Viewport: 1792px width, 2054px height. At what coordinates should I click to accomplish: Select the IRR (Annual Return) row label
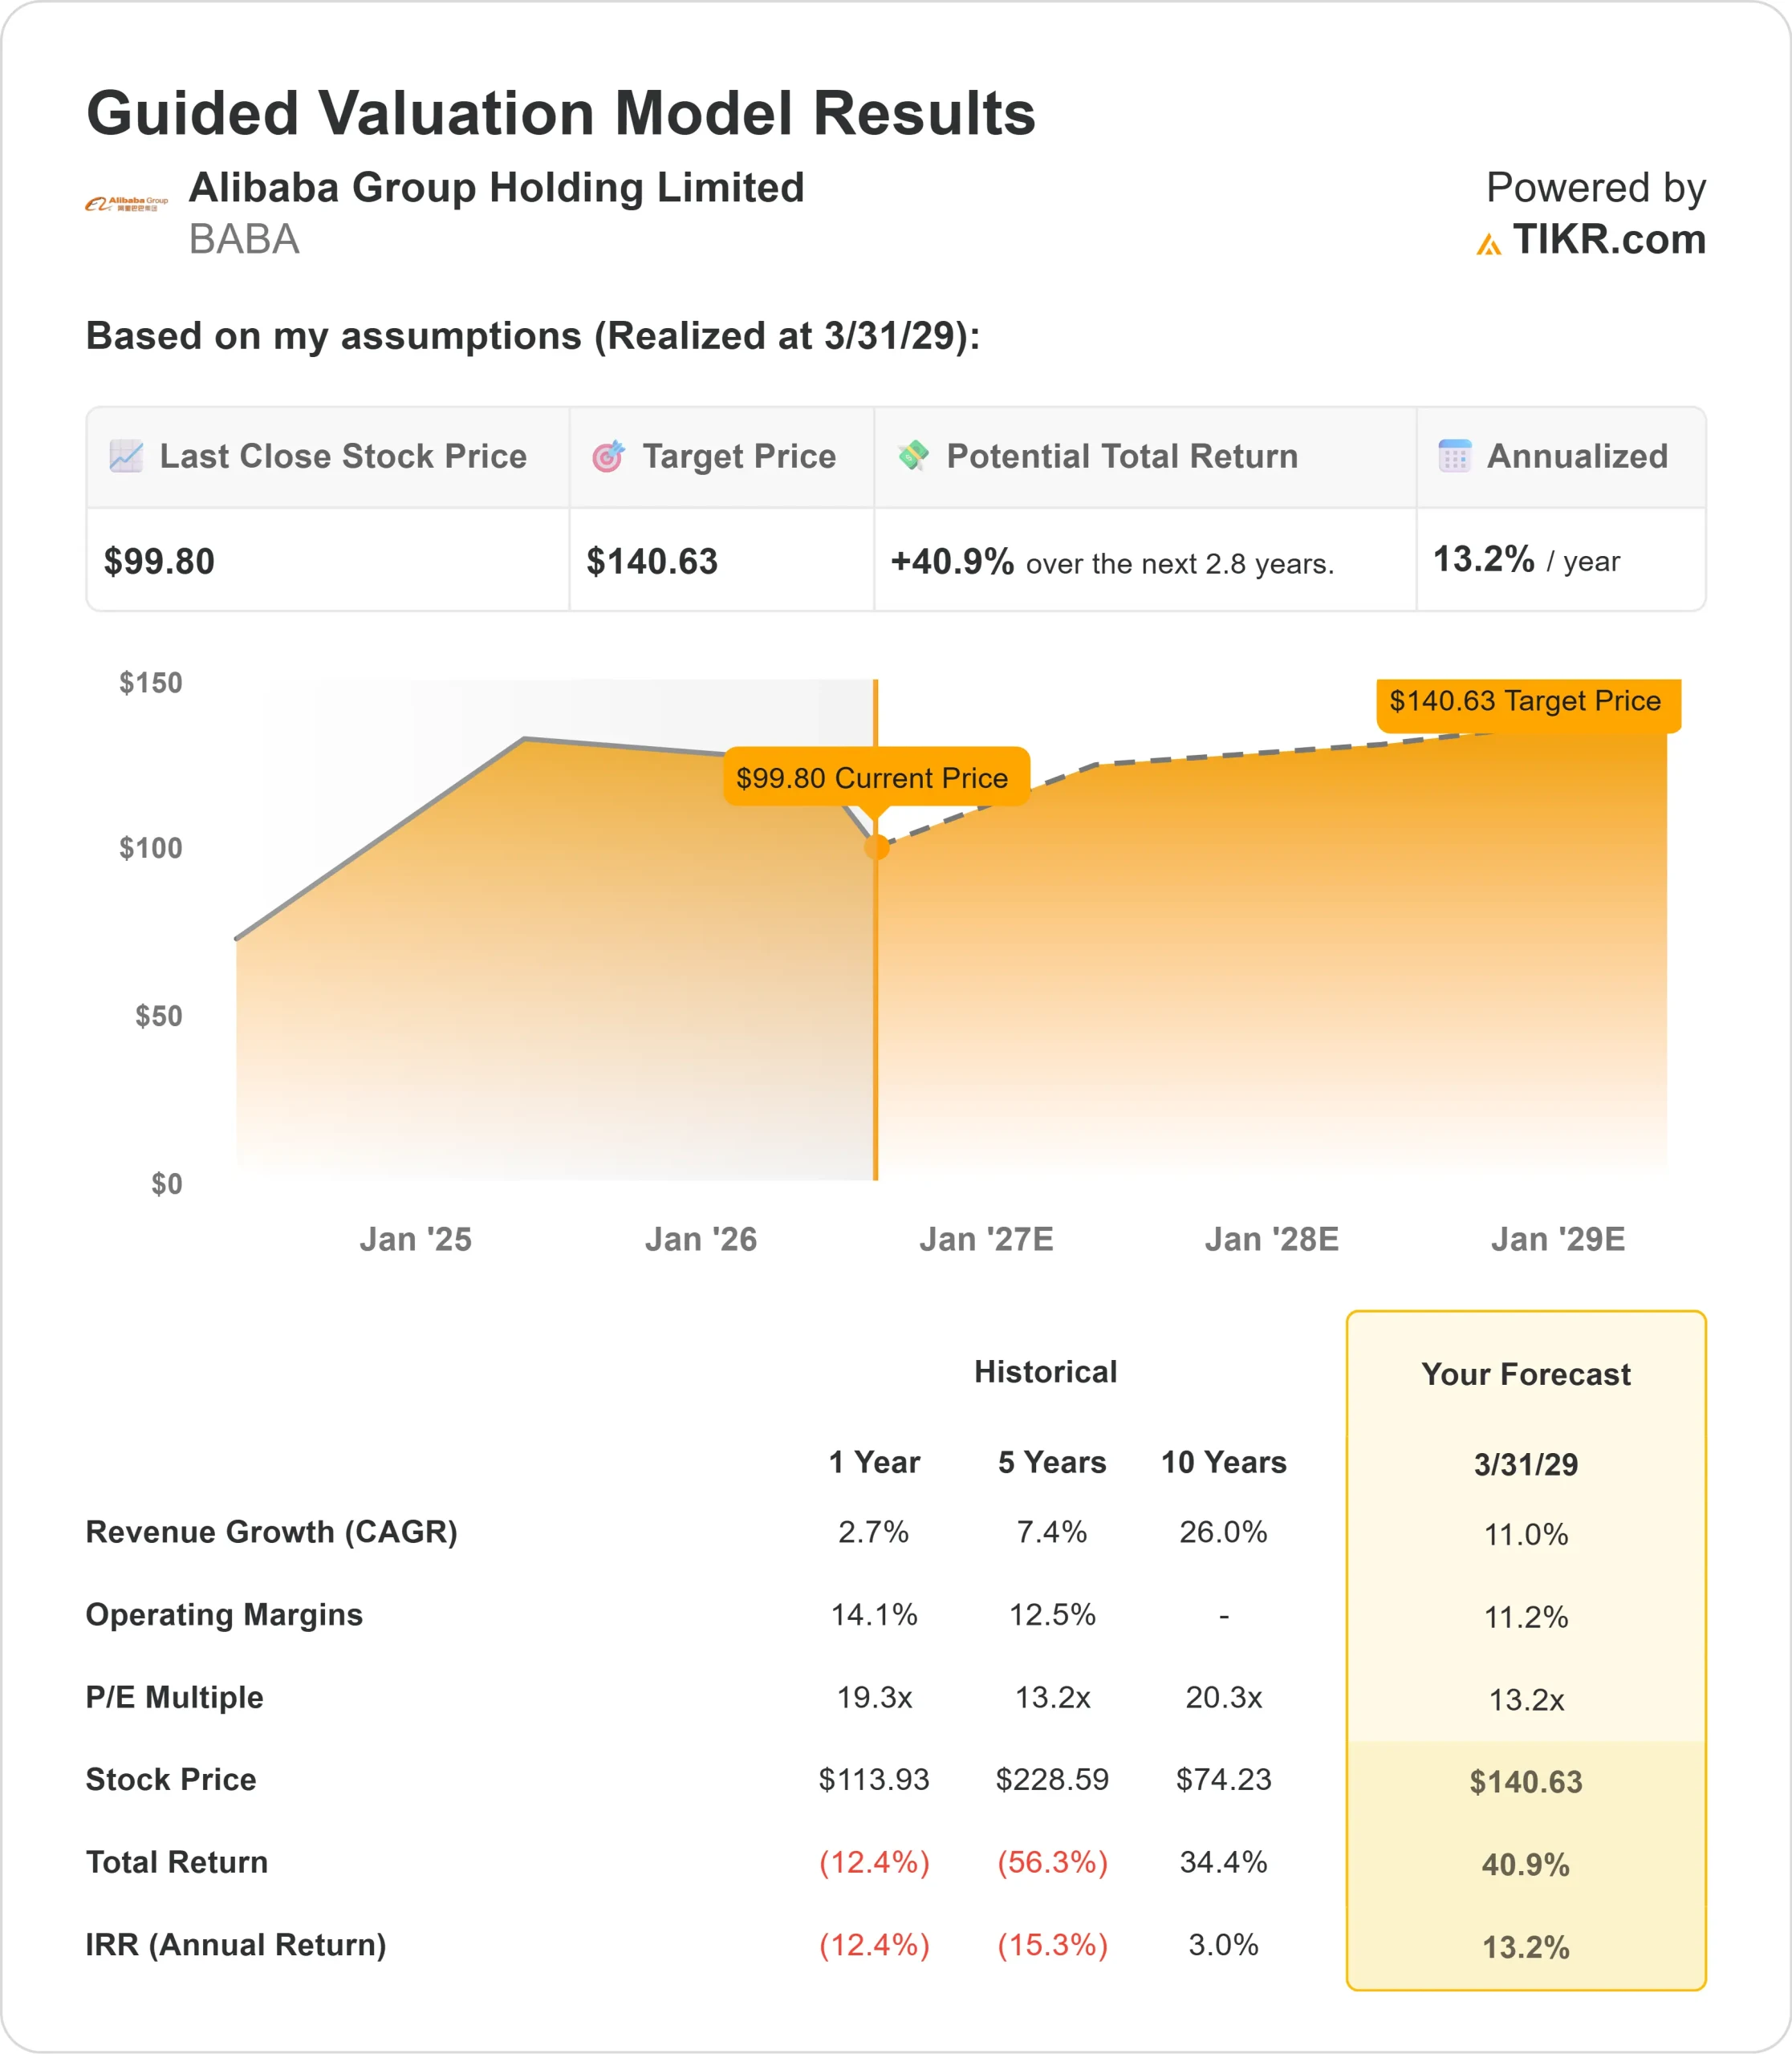(x=236, y=1945)
